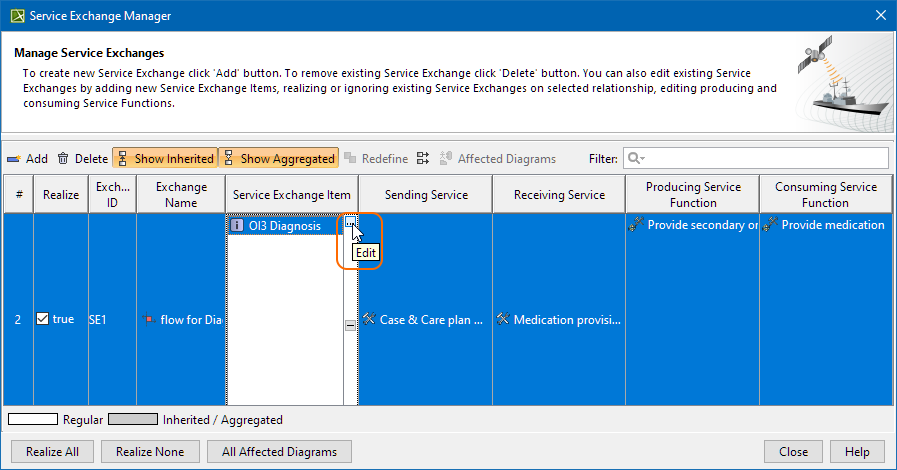Click the Medication provision receiving service icon
The height and width of the screenshot is (470, 897).
tap(503, 320)
